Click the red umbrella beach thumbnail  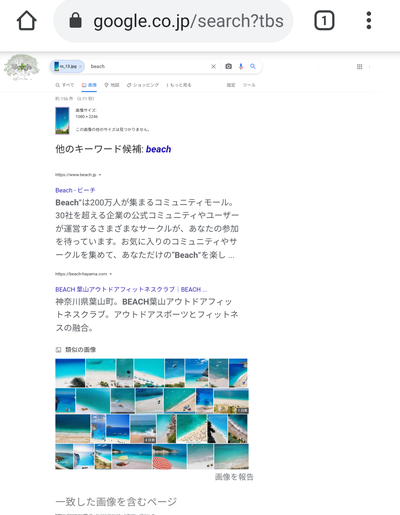pos(170,457)
